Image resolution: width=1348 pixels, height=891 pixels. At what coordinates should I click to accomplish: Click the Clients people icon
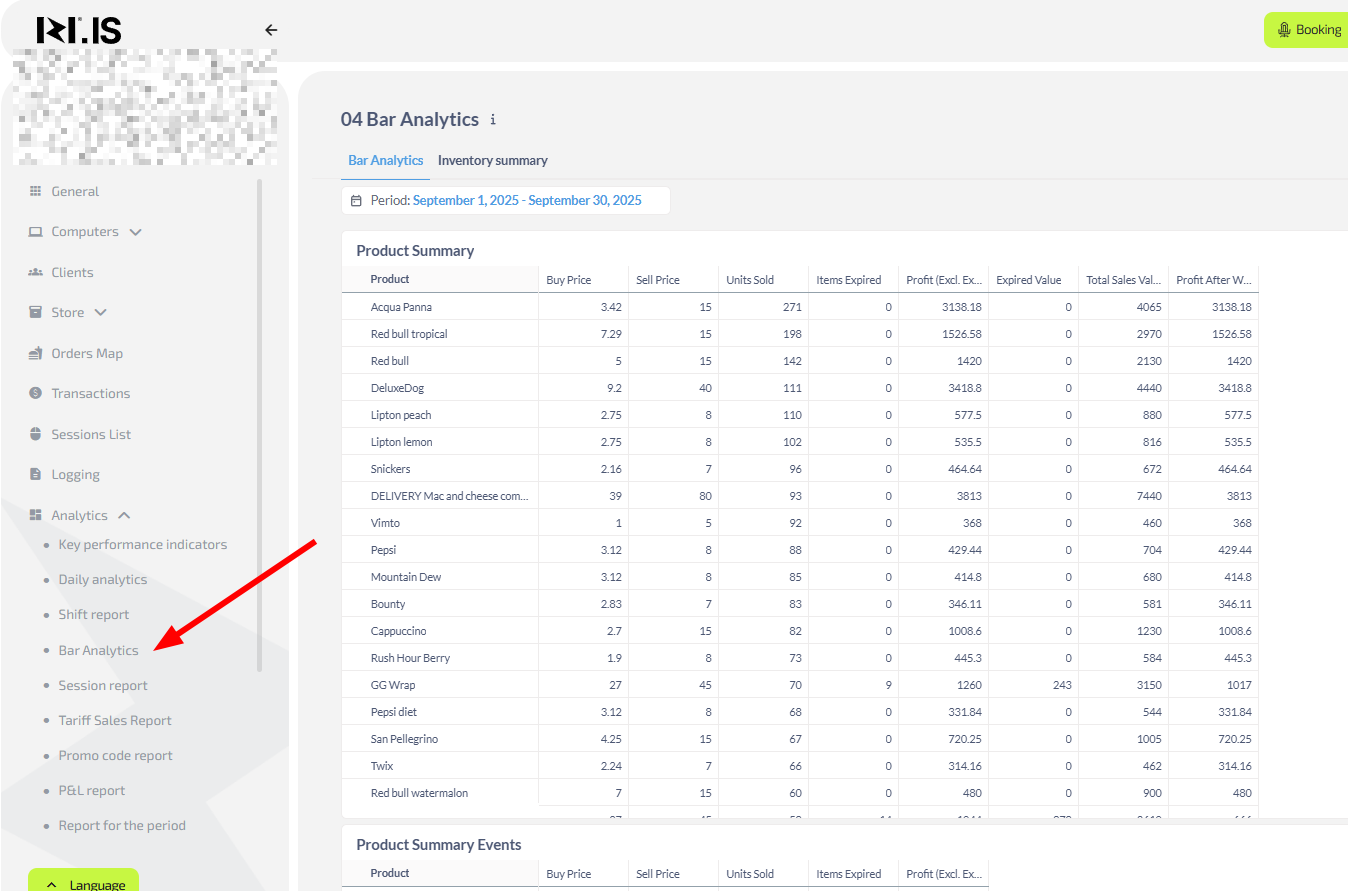click(x=35, y=272)
